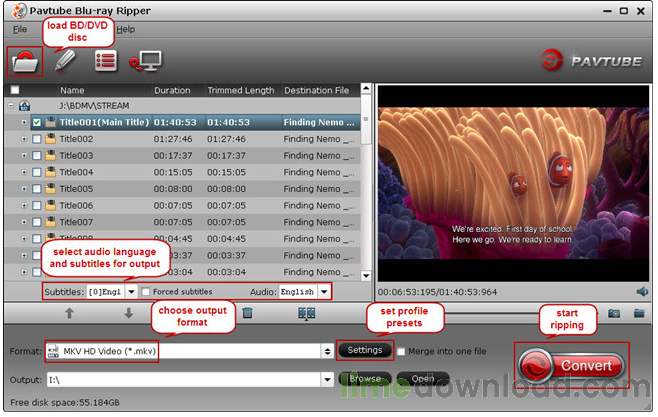The width and height of the screenshot is (658, 417).
Task: Click MKV format icon in Format field
Action: (53, 351)
